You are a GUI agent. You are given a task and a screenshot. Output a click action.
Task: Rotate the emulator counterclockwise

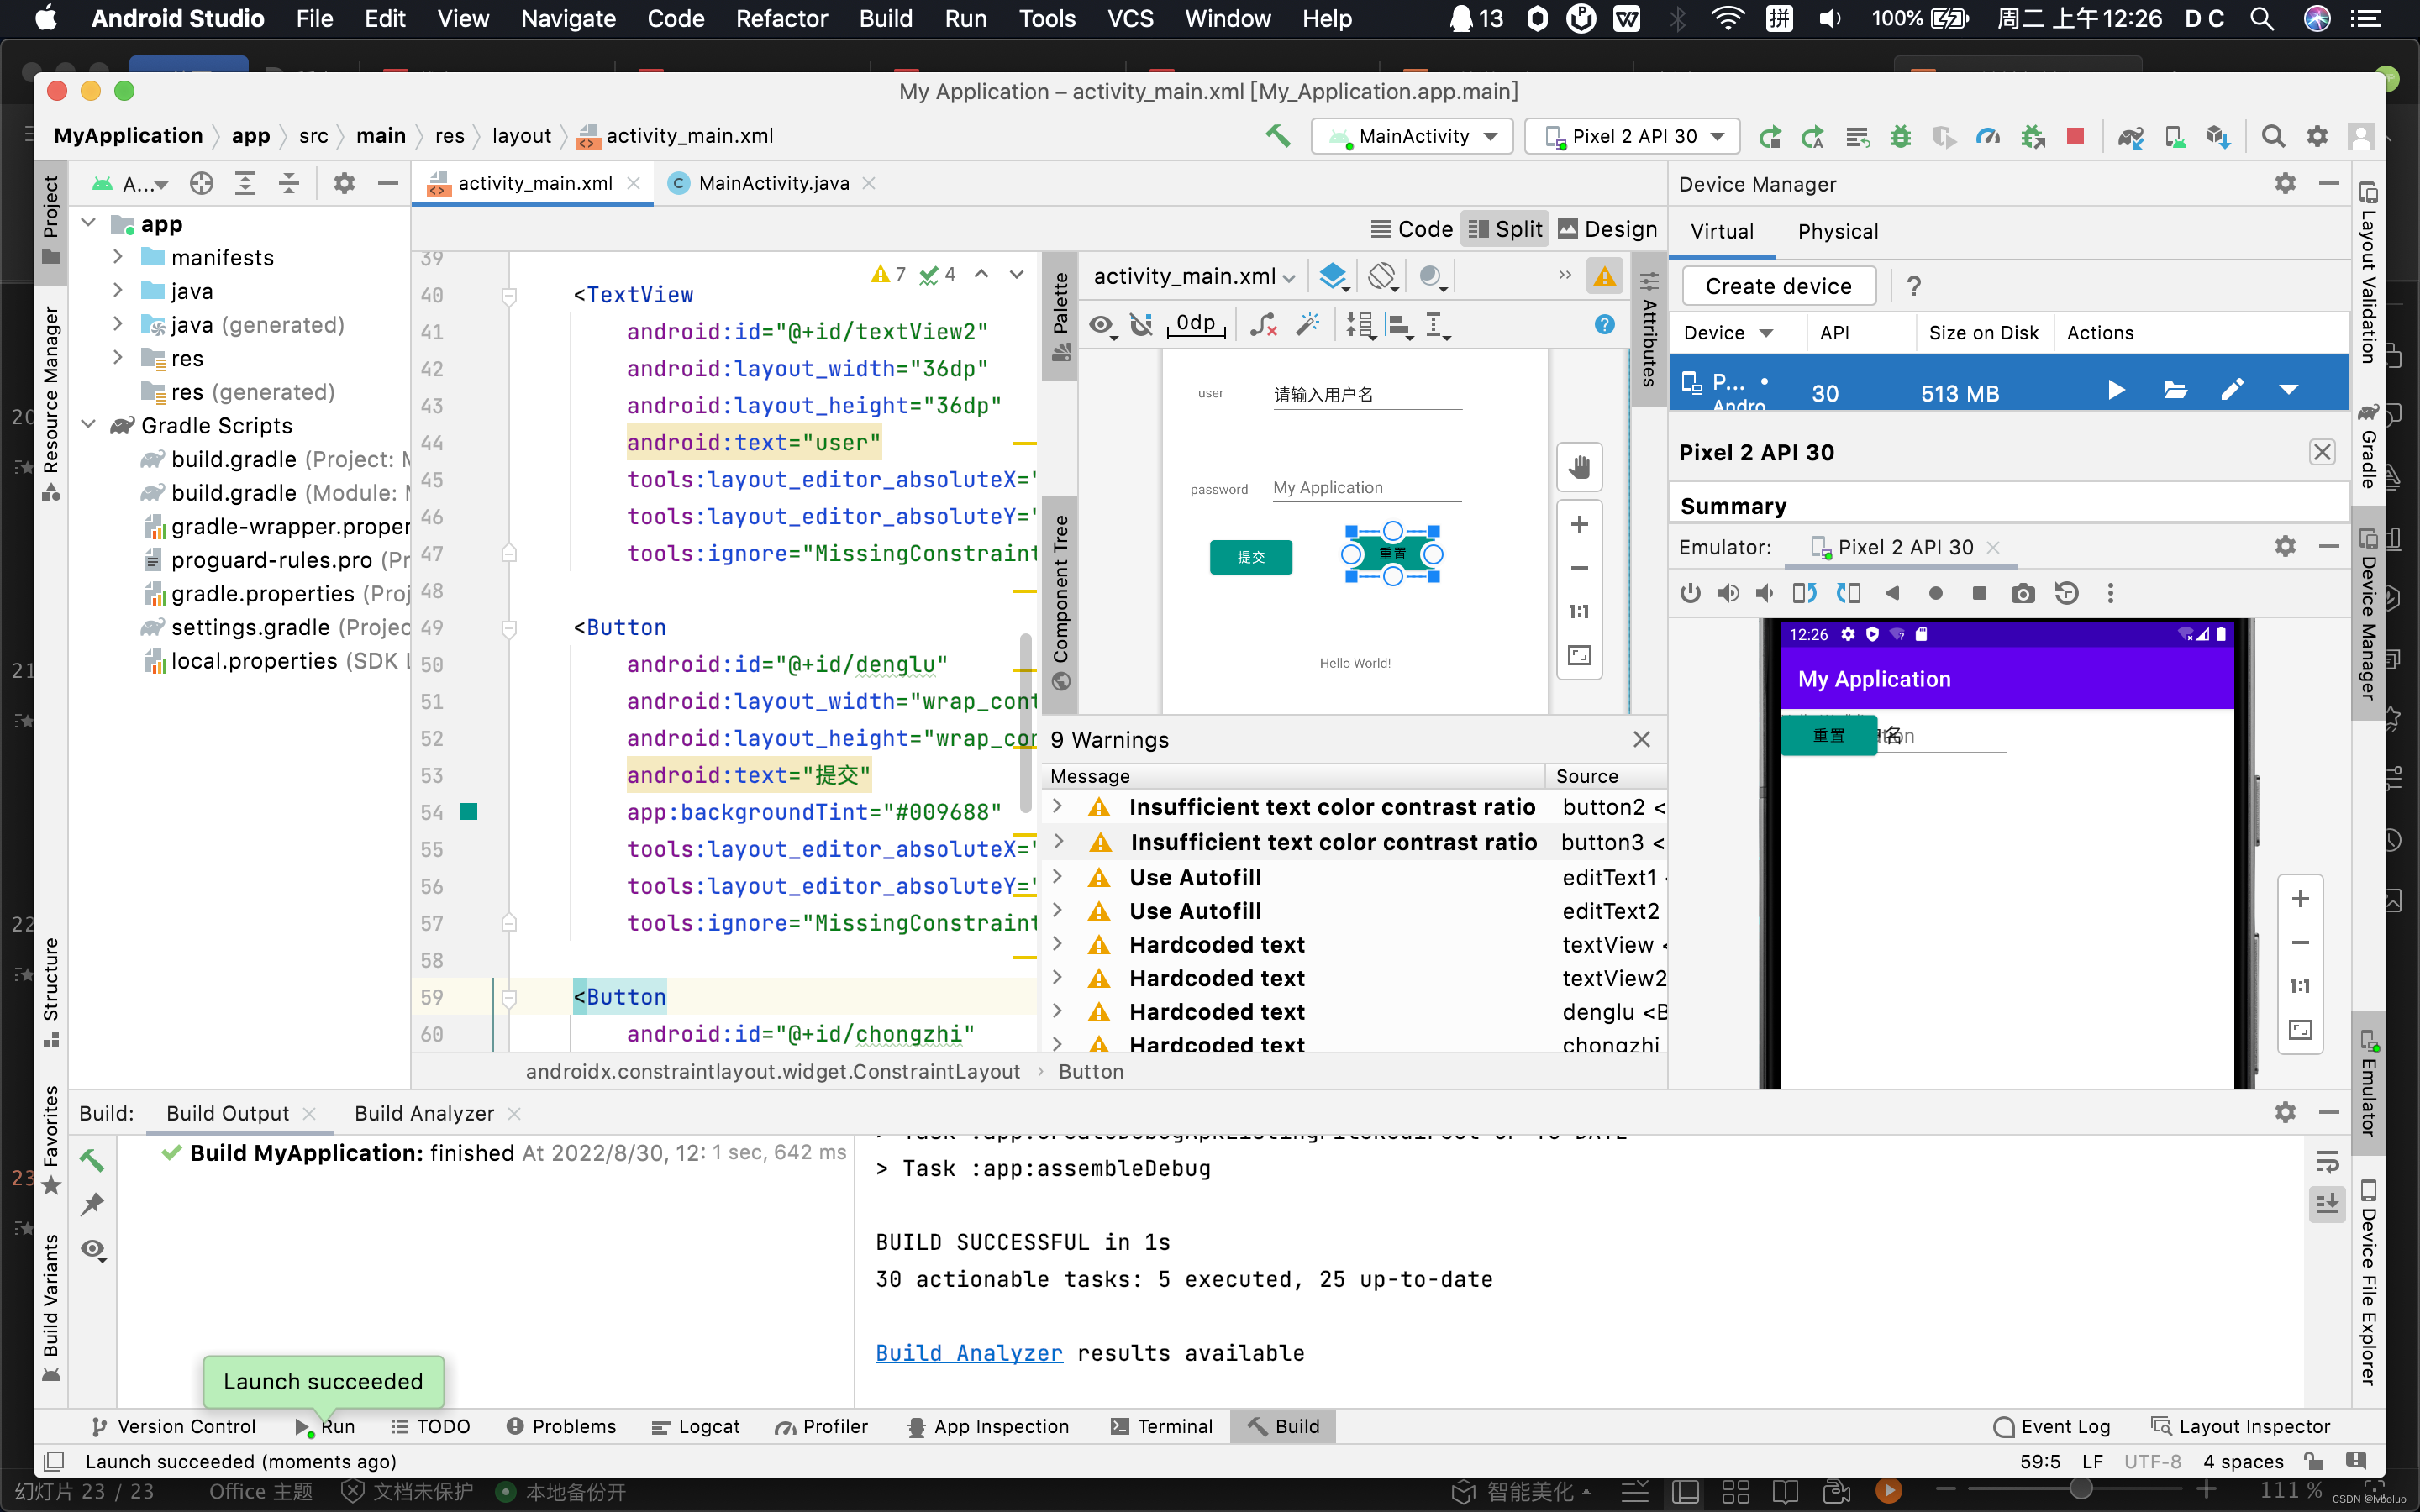pyautogui.click(x=1805, y=592)
